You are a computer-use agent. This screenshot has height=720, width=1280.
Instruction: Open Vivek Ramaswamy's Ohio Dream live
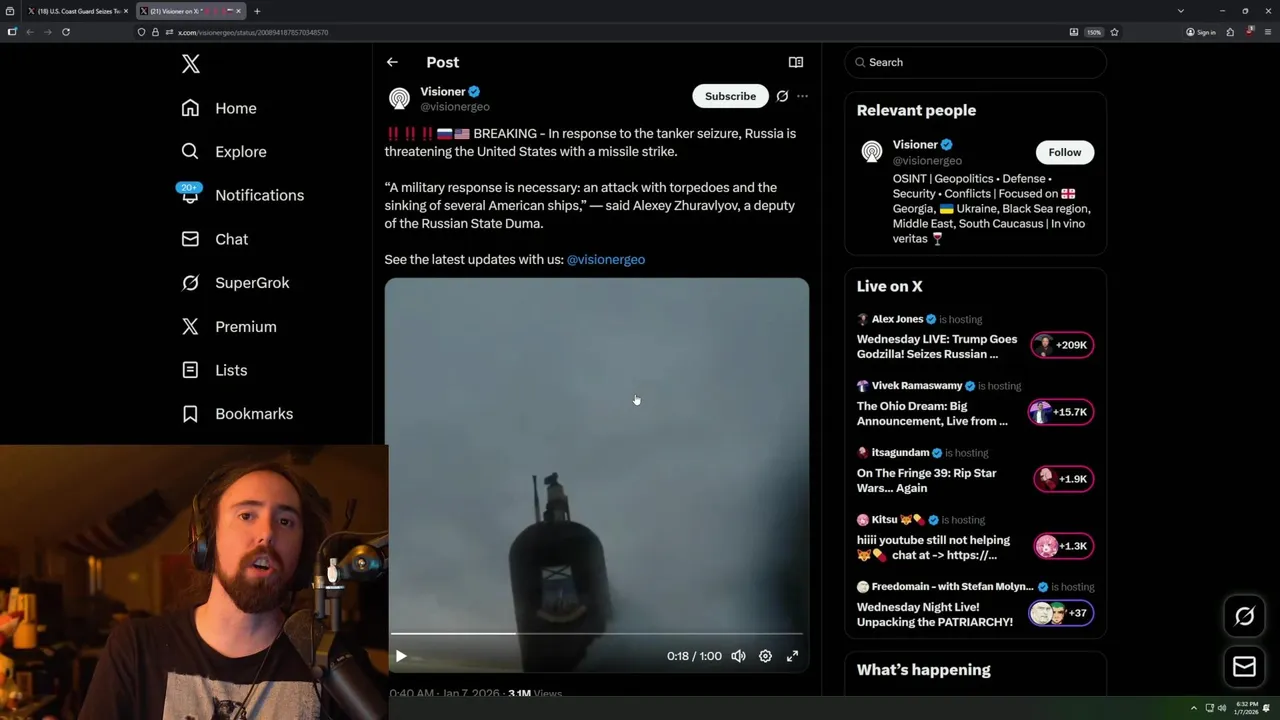click(x=932, y=414)
